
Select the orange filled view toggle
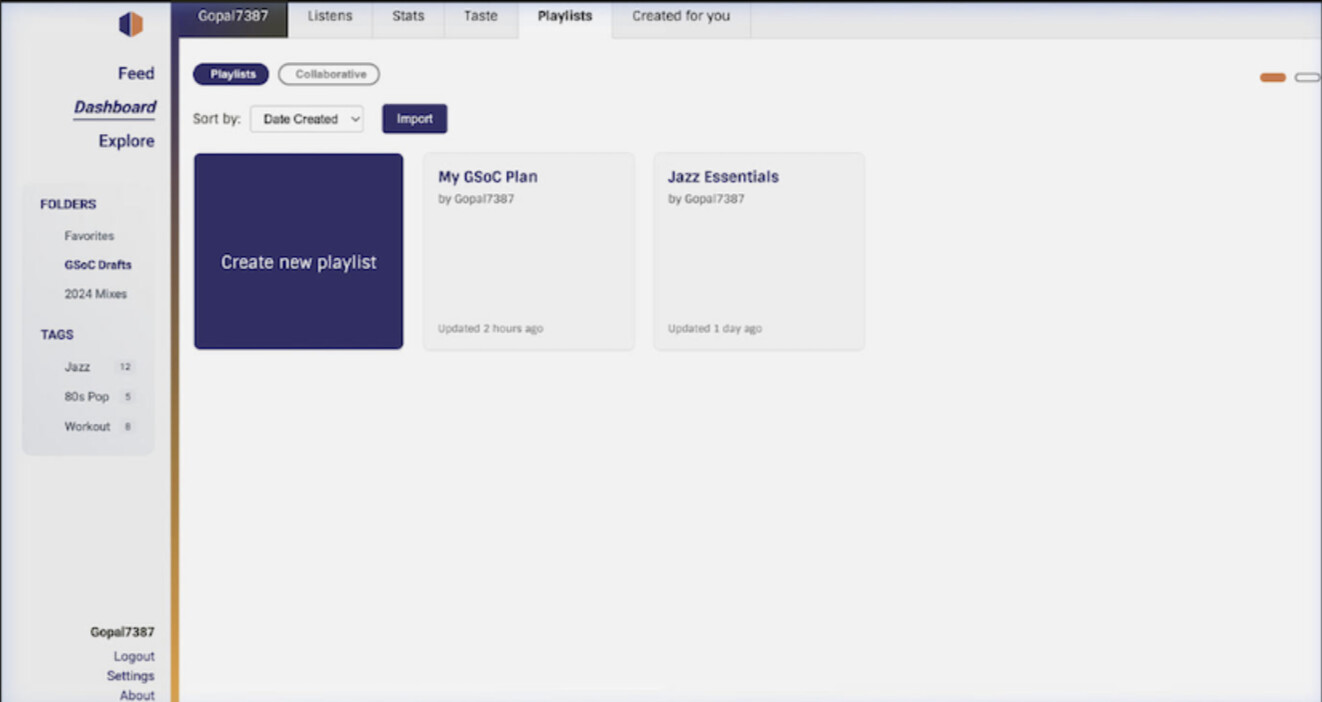point(1272,77)
